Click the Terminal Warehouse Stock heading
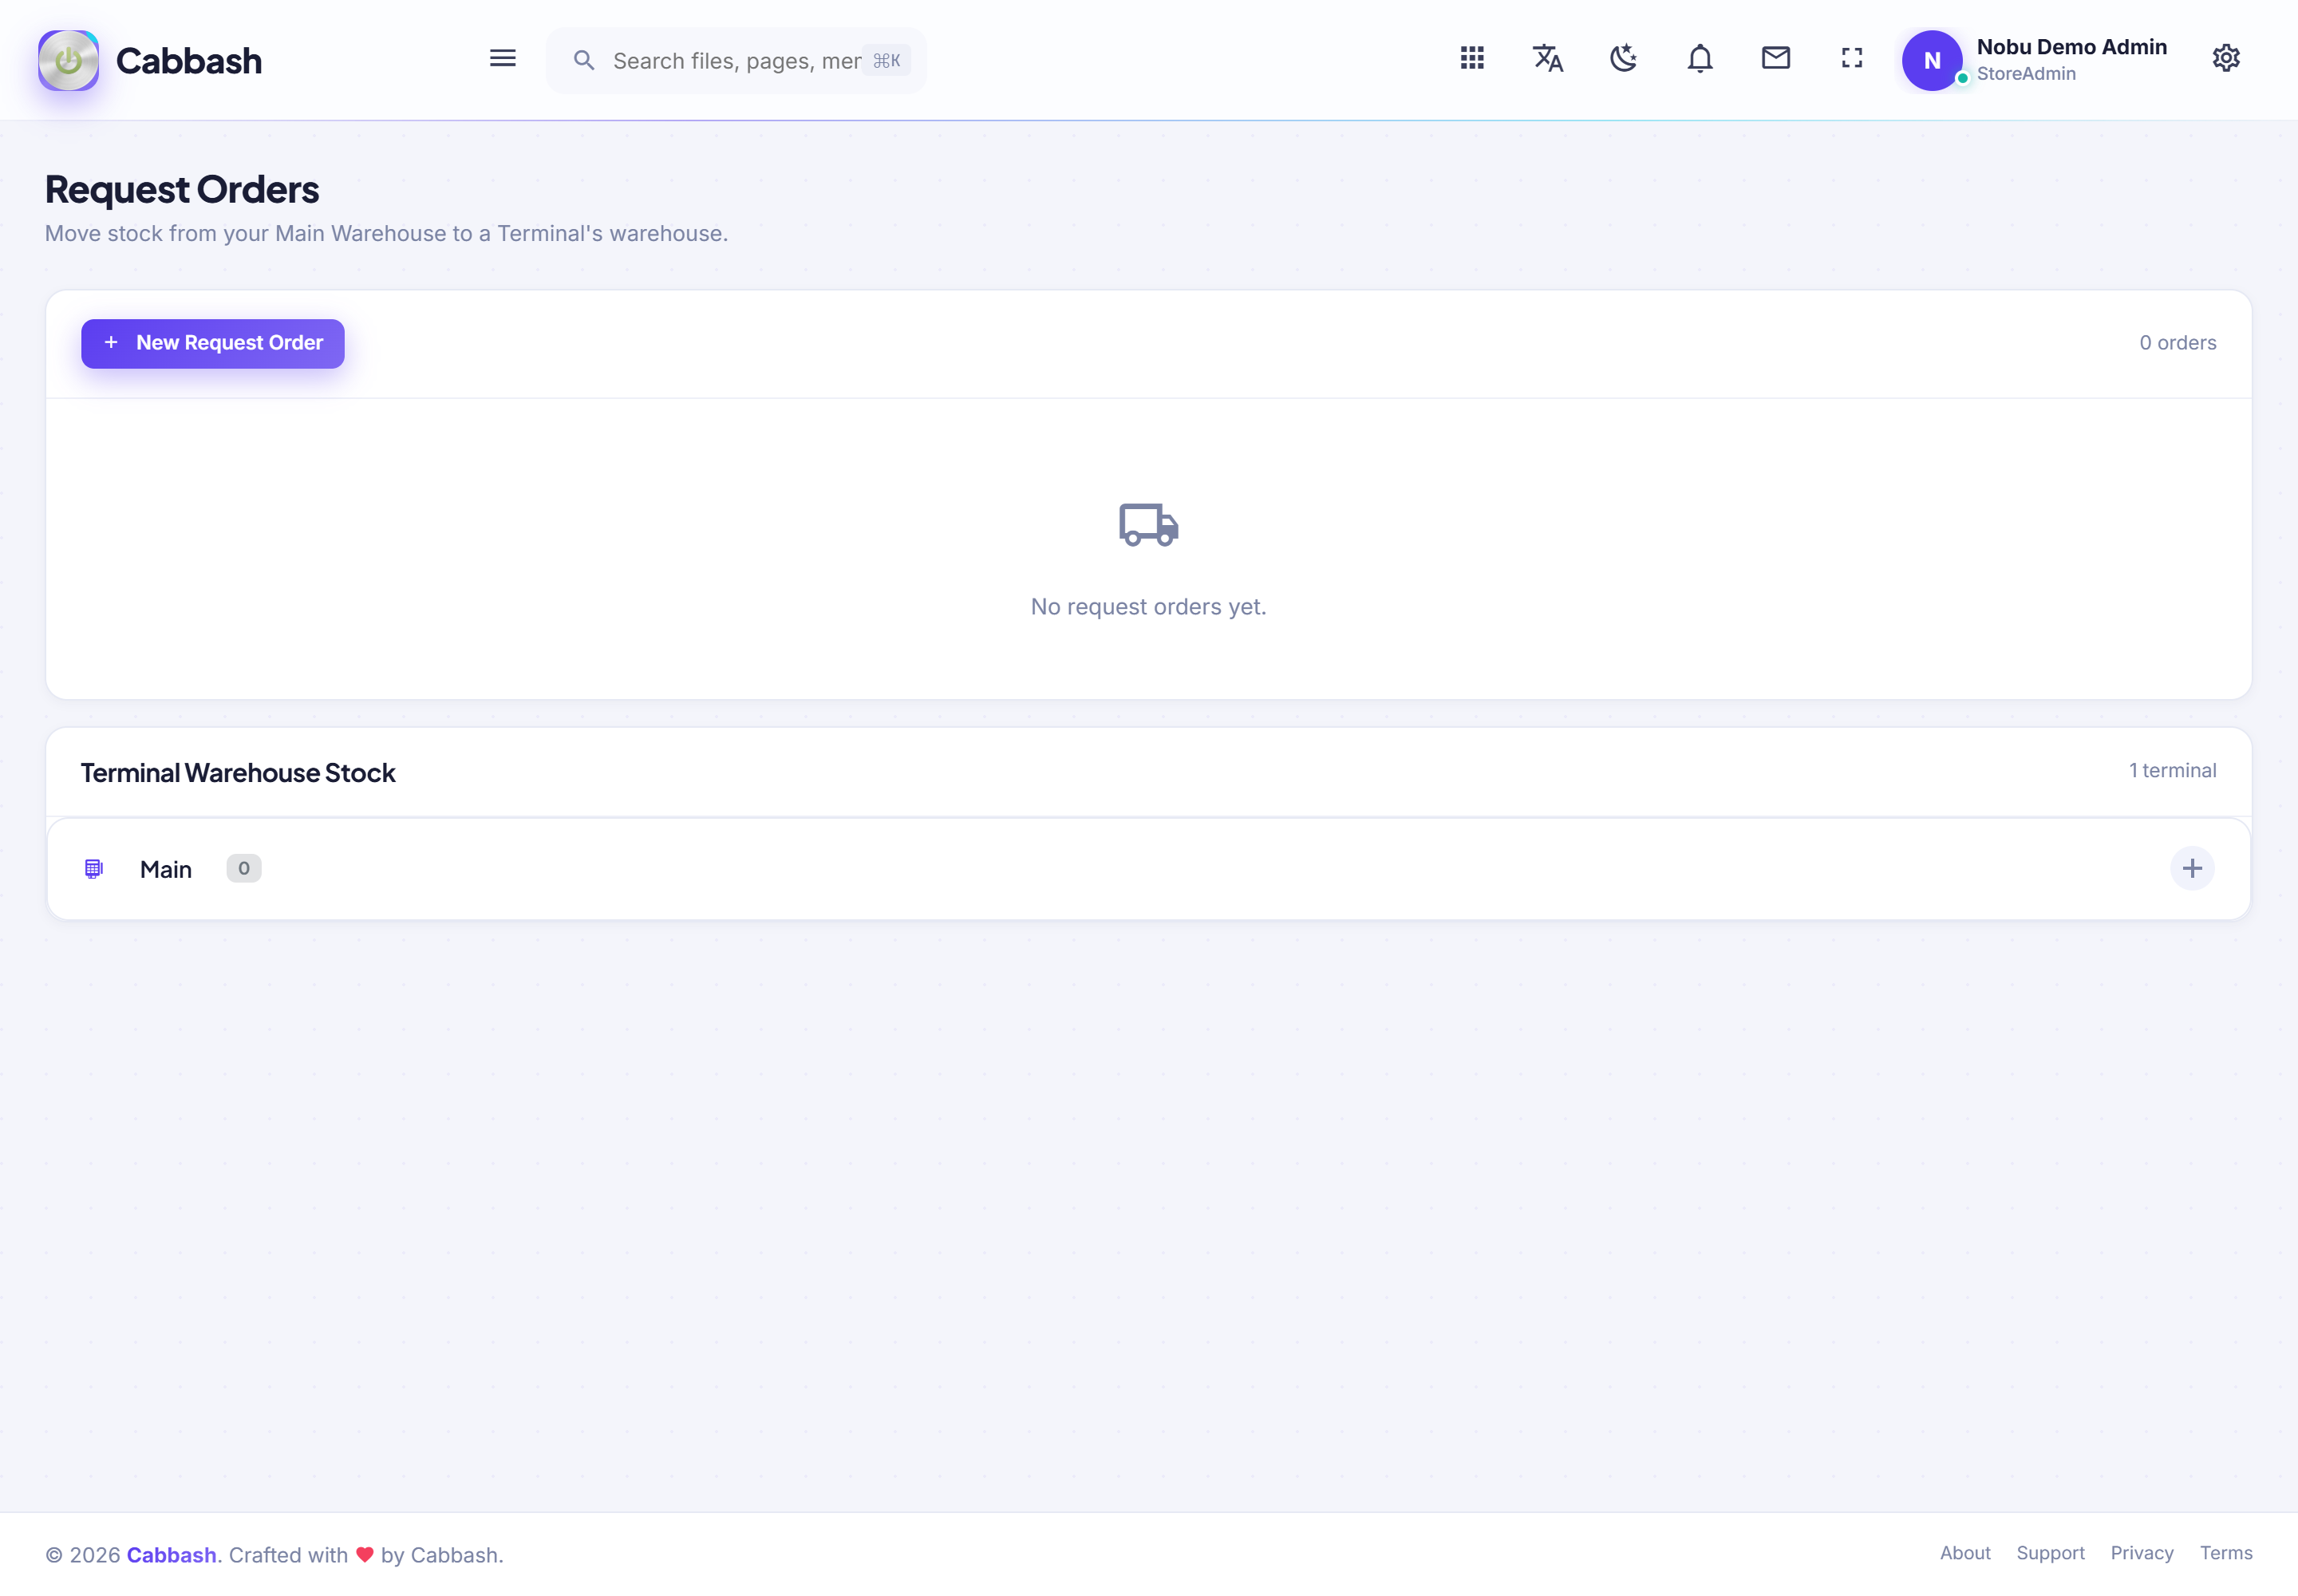2298x1596 pixels. pyautogui.click(x=238, y=773)
